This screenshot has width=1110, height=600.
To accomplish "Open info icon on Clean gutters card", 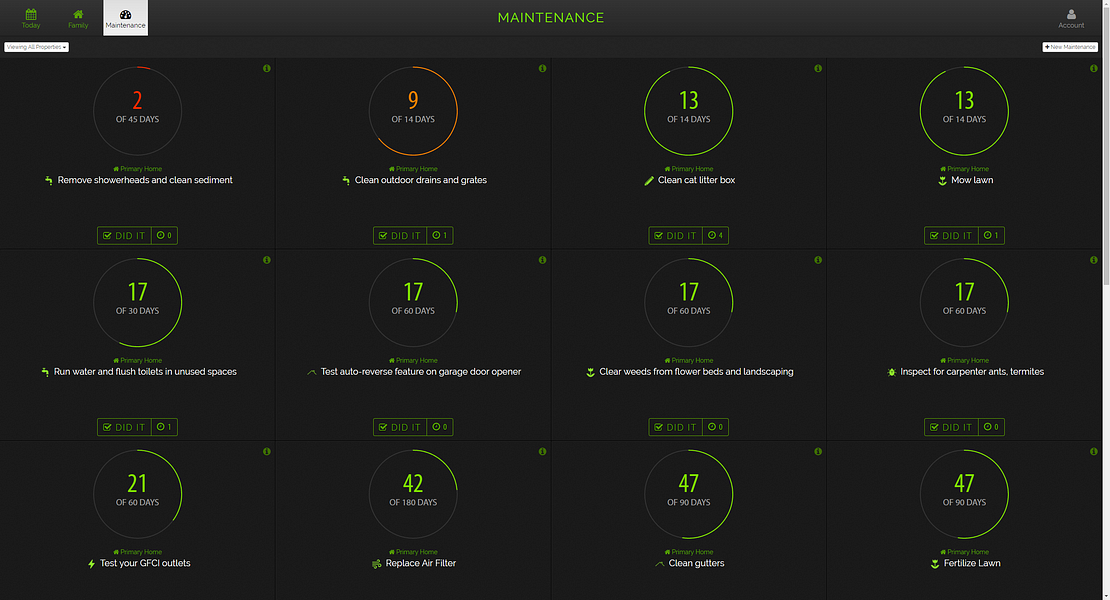I will pyautogui.click(x=818, y=451).
